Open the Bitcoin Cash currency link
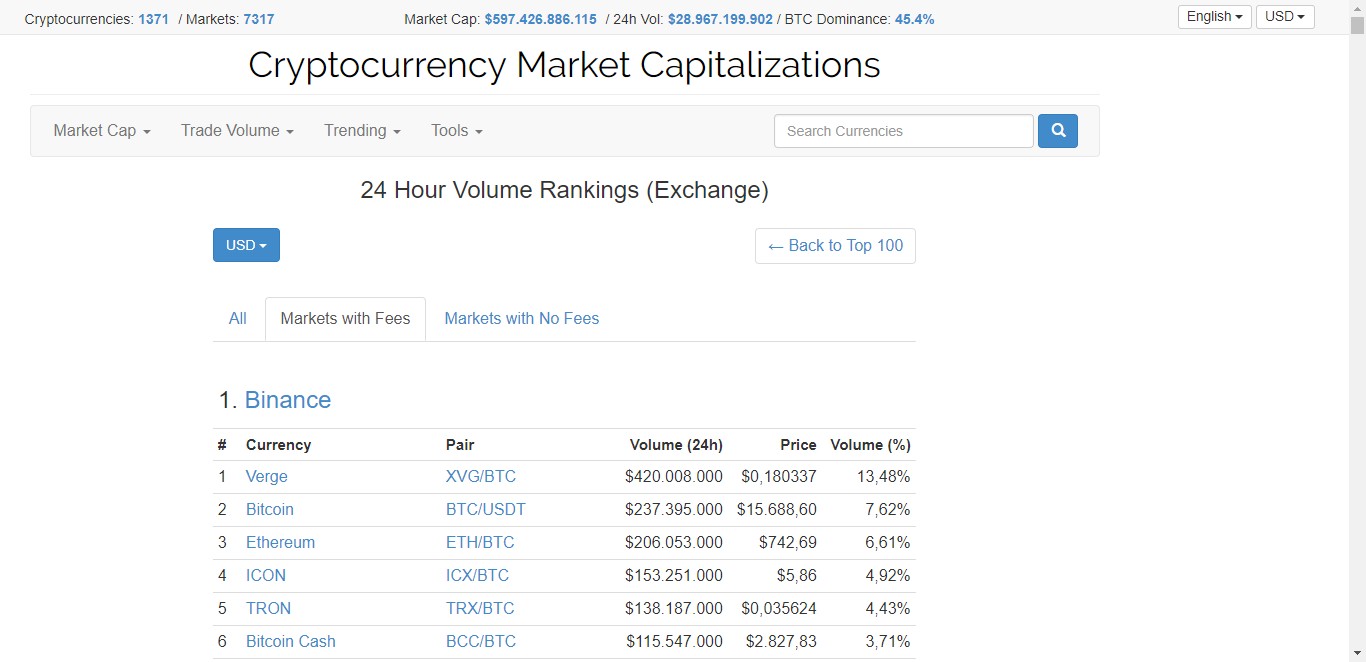The height and width of the screenshot is (662, 1366). coord(291,642)
